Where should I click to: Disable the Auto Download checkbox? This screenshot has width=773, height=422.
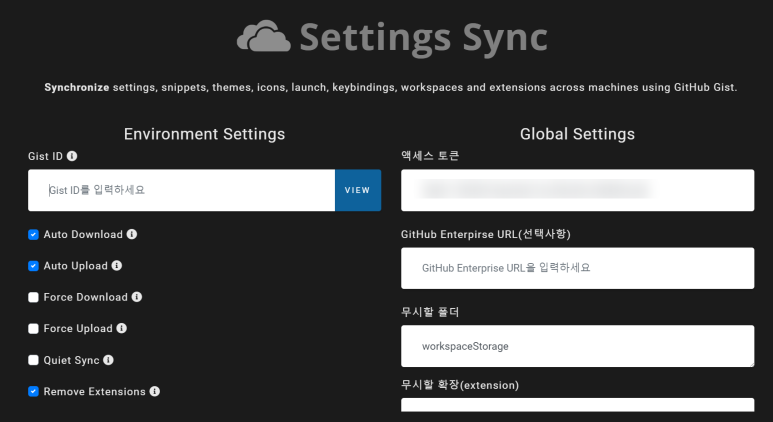pyautogui.click(x=33, y=235)
